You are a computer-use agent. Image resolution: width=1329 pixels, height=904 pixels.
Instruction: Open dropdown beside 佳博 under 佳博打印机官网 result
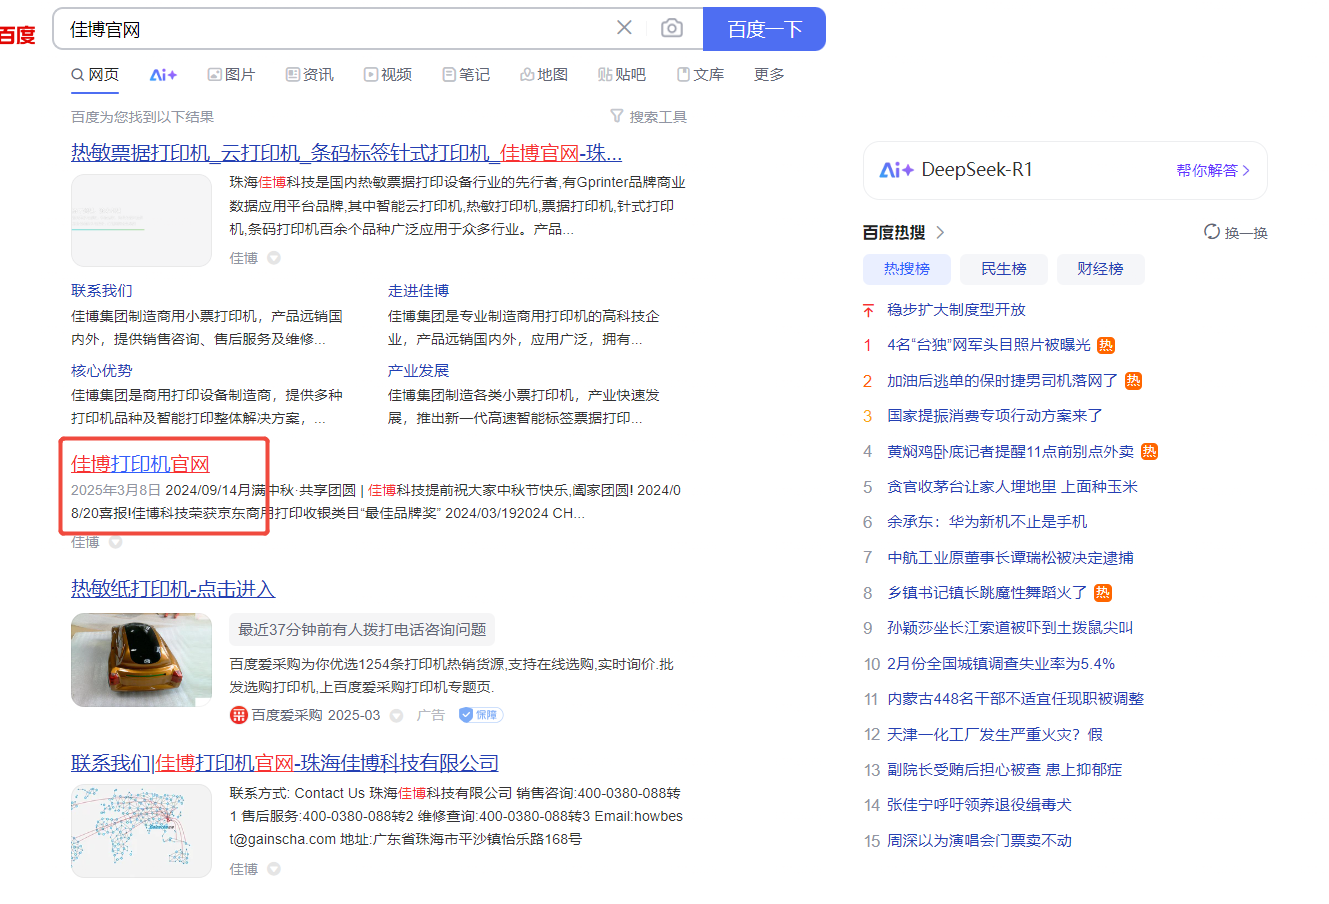click(115, 542)
